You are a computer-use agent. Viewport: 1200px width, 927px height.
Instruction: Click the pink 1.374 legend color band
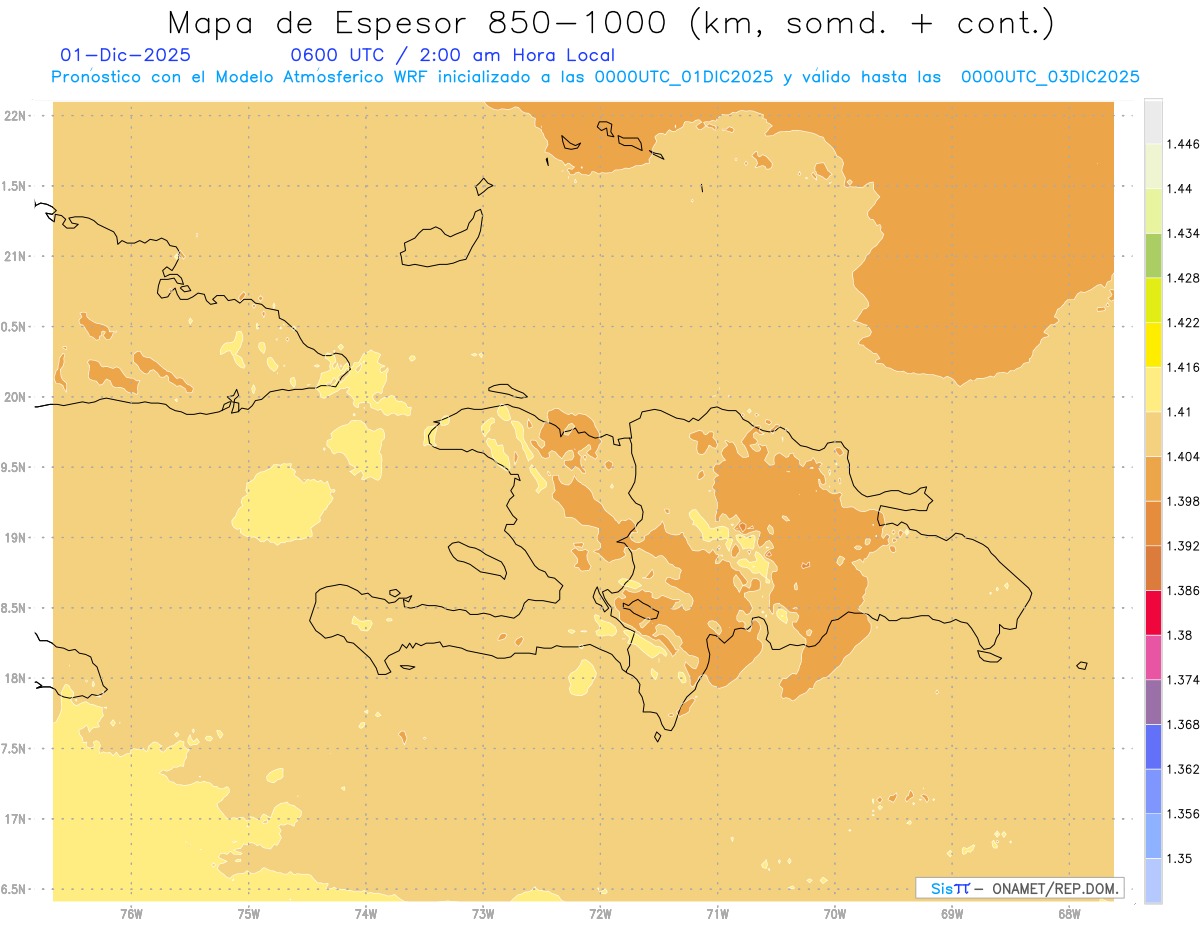pos(1153,657)
